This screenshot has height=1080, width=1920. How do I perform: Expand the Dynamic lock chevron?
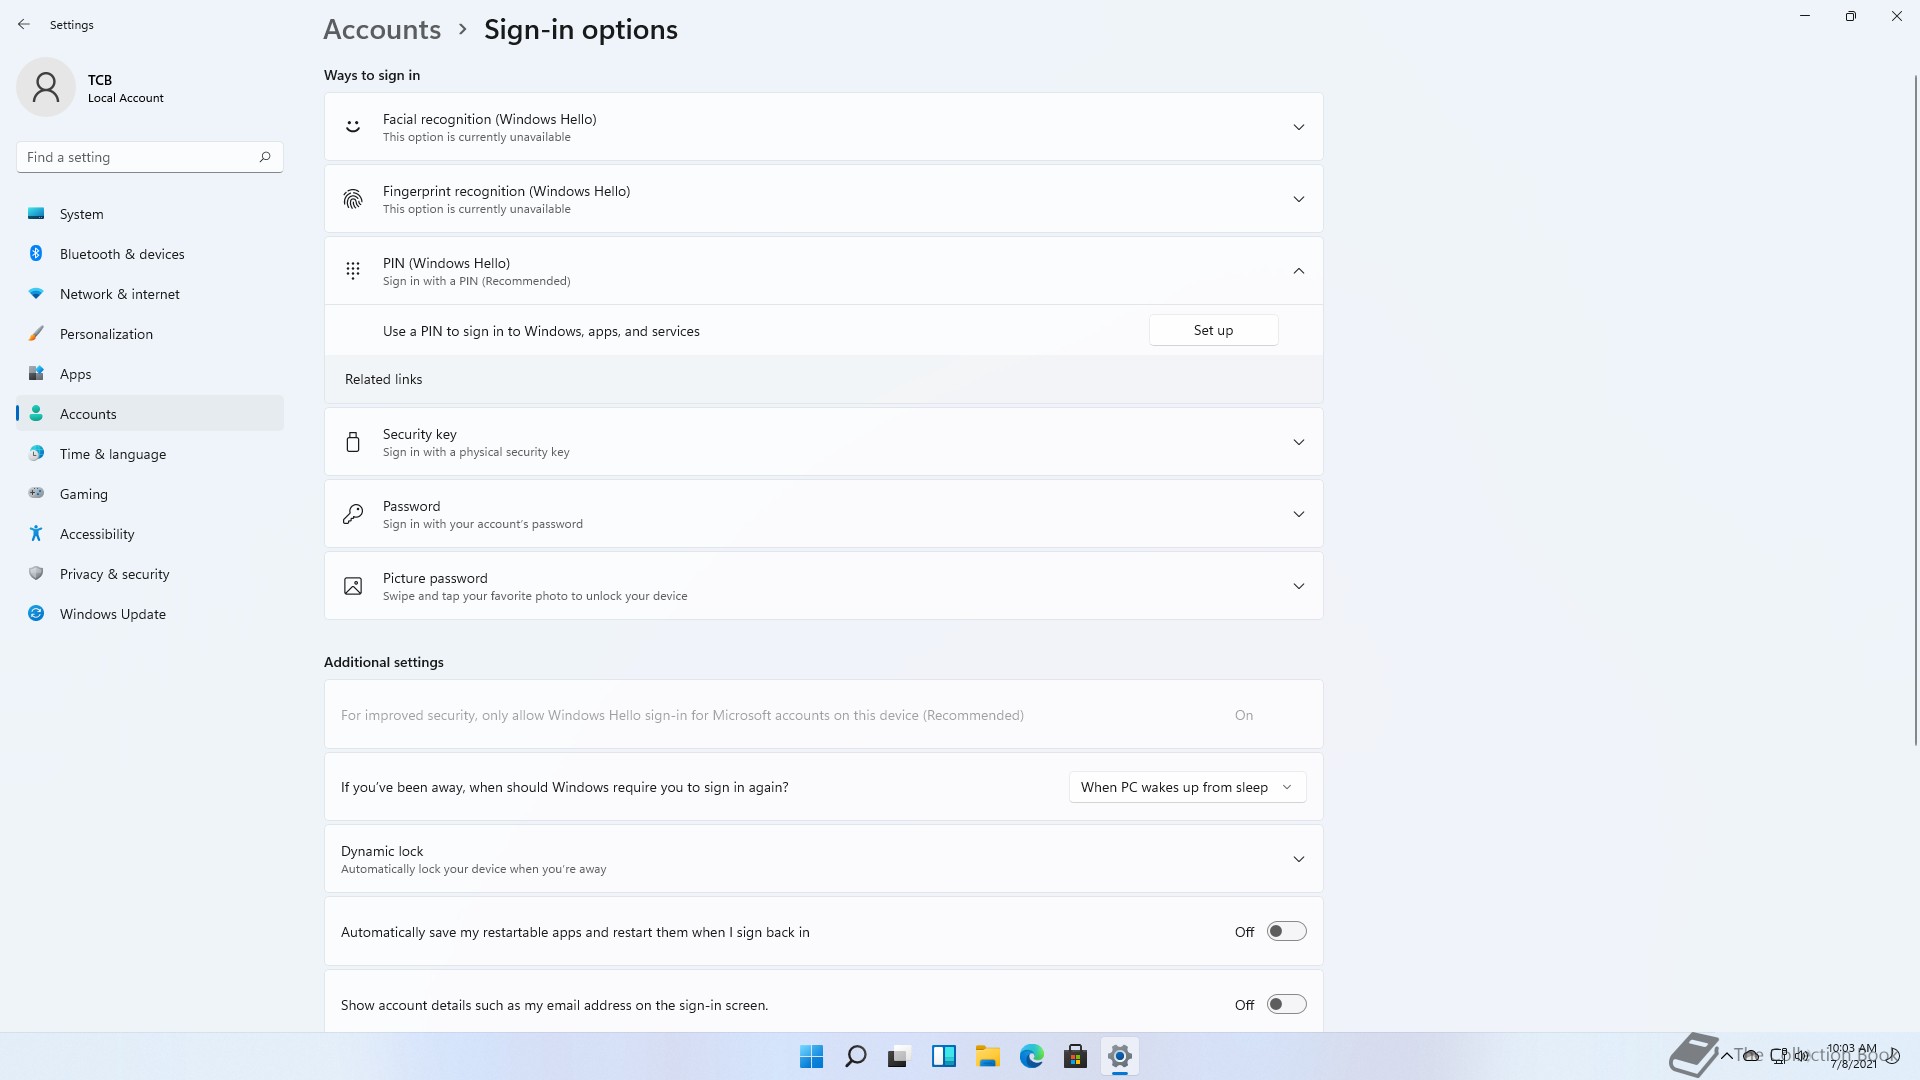click(1298, 859)
